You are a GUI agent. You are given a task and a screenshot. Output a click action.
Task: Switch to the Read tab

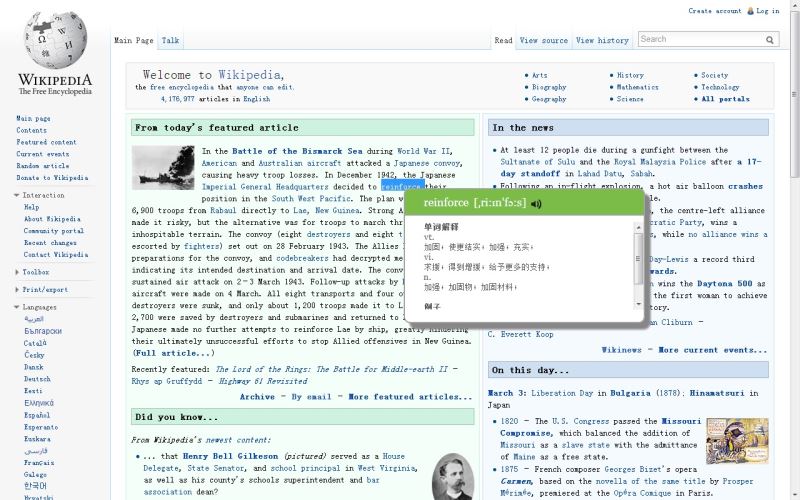click(x=503, y=40)
